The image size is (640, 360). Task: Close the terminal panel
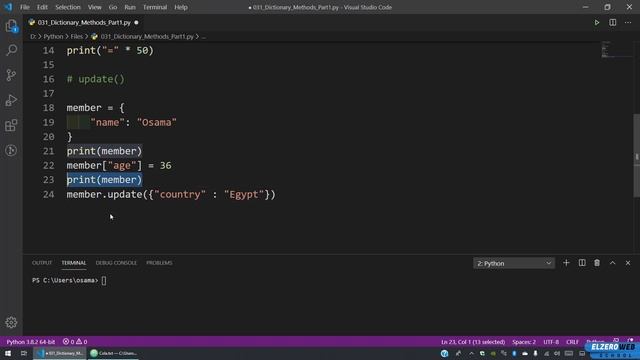tap(628, 263)
